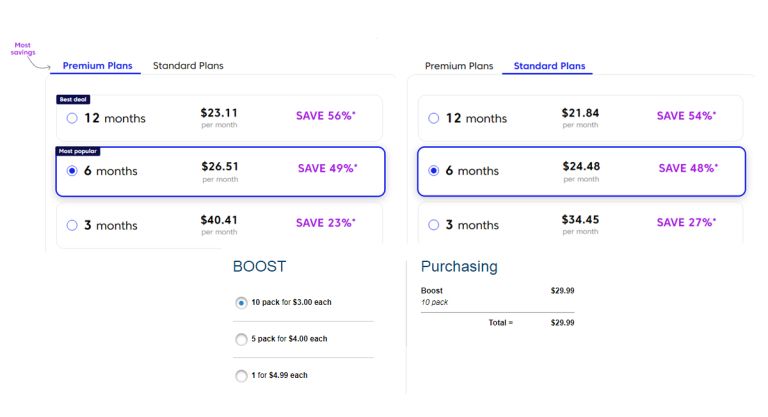Click the $40.41 per month price

click(219, 225)
